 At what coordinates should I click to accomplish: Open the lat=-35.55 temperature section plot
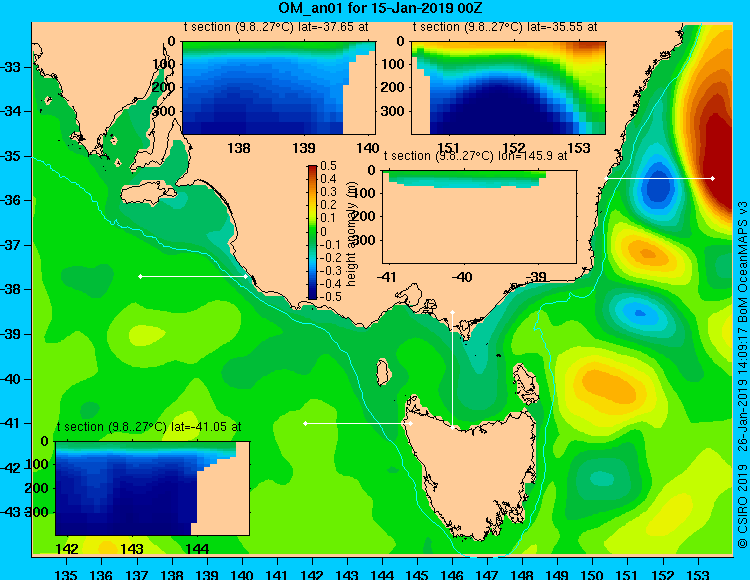point(508,88)
